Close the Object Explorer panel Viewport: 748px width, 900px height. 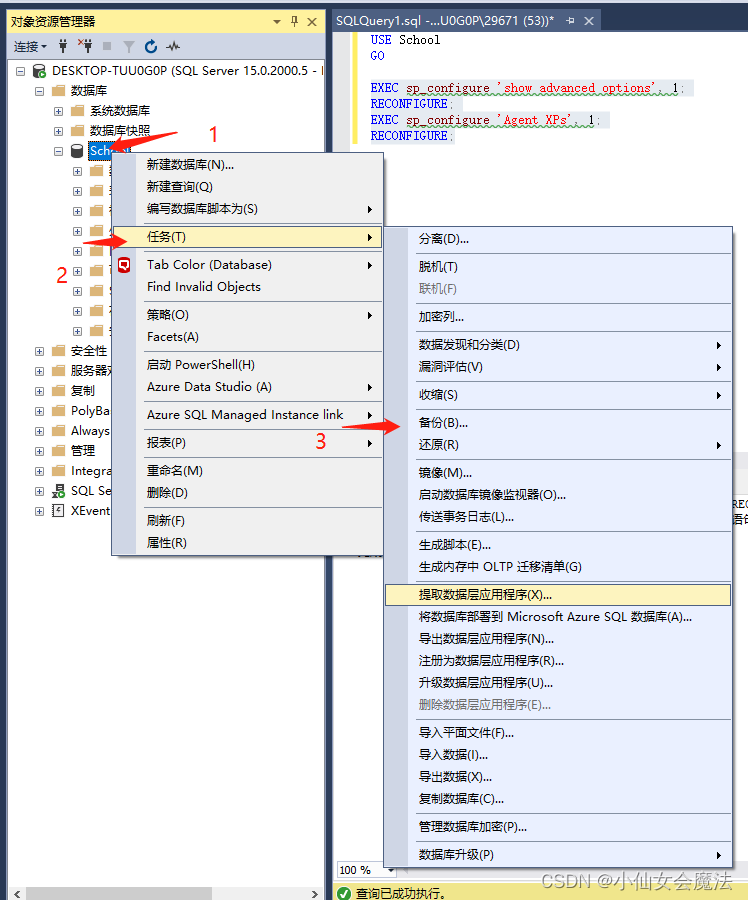pyautogui.click(x=312, y=22)
